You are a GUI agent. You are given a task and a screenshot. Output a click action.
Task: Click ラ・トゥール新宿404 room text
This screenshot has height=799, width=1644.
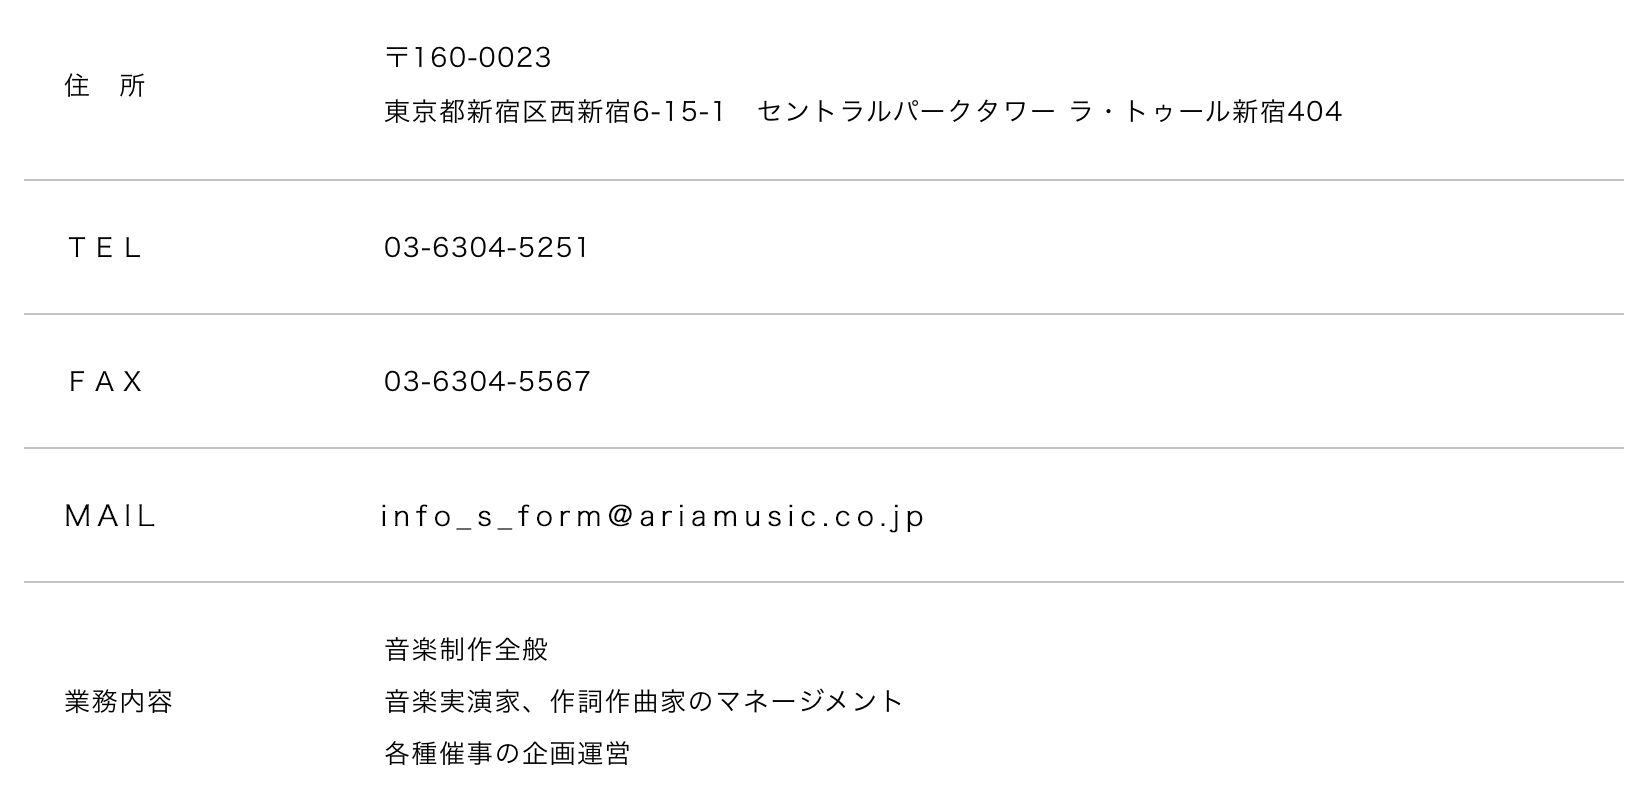point(1206,111)
